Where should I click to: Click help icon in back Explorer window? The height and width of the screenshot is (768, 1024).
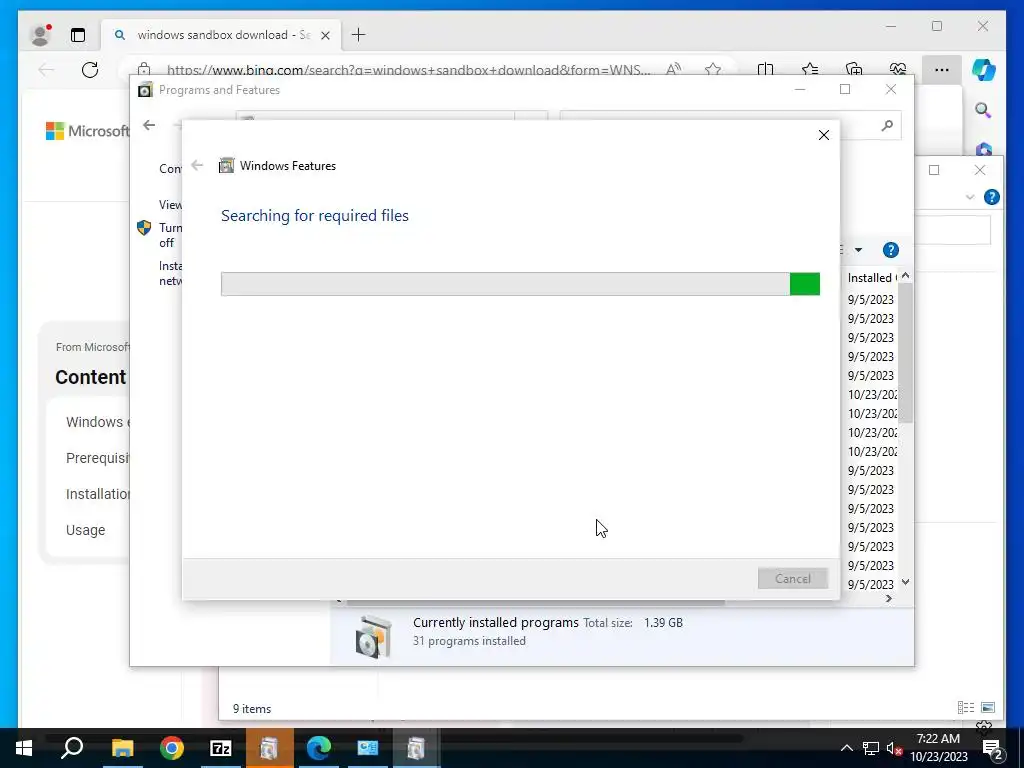[x=991, y=197]
